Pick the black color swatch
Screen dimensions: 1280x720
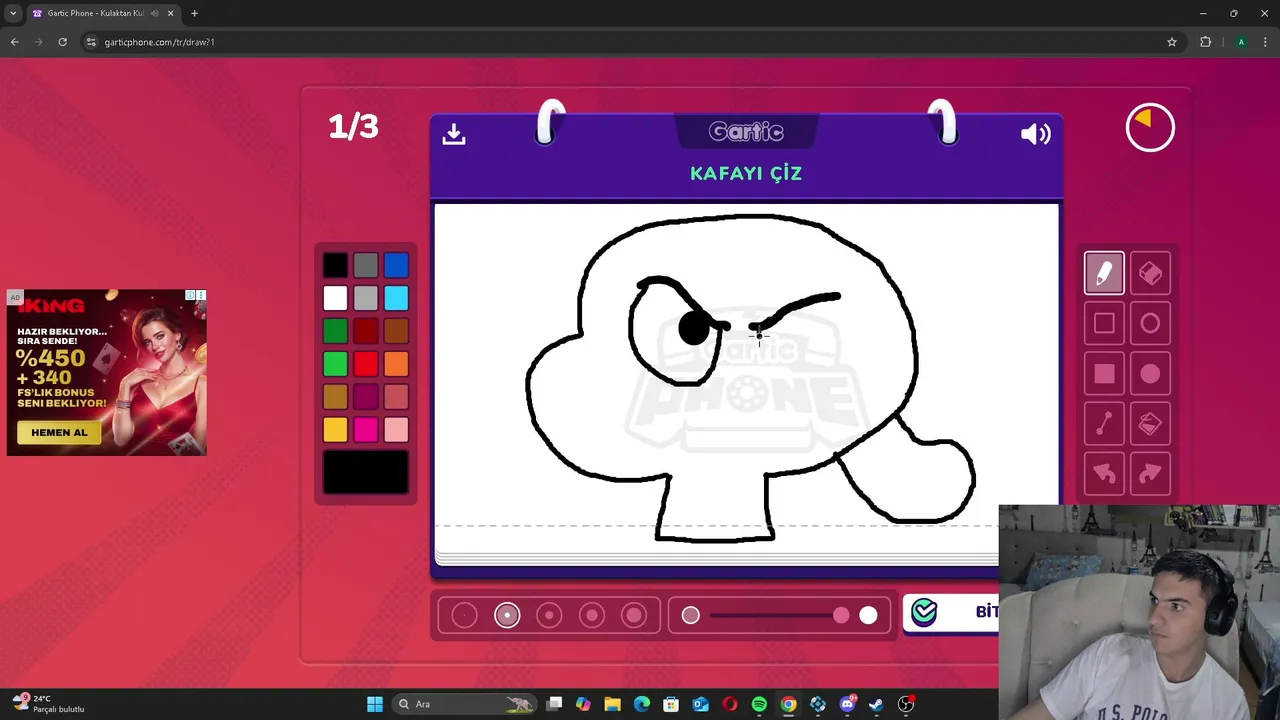(x=335, y=265)
